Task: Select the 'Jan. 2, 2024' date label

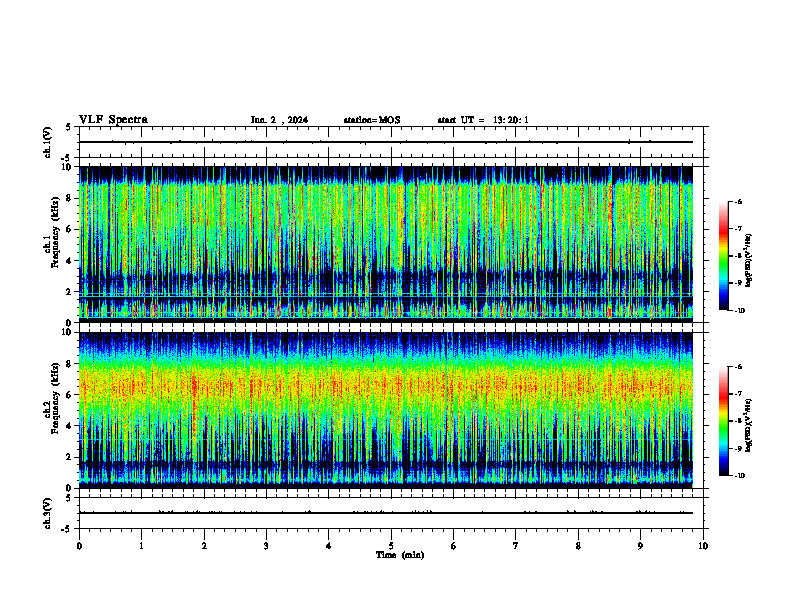Action: click(279, 120)
